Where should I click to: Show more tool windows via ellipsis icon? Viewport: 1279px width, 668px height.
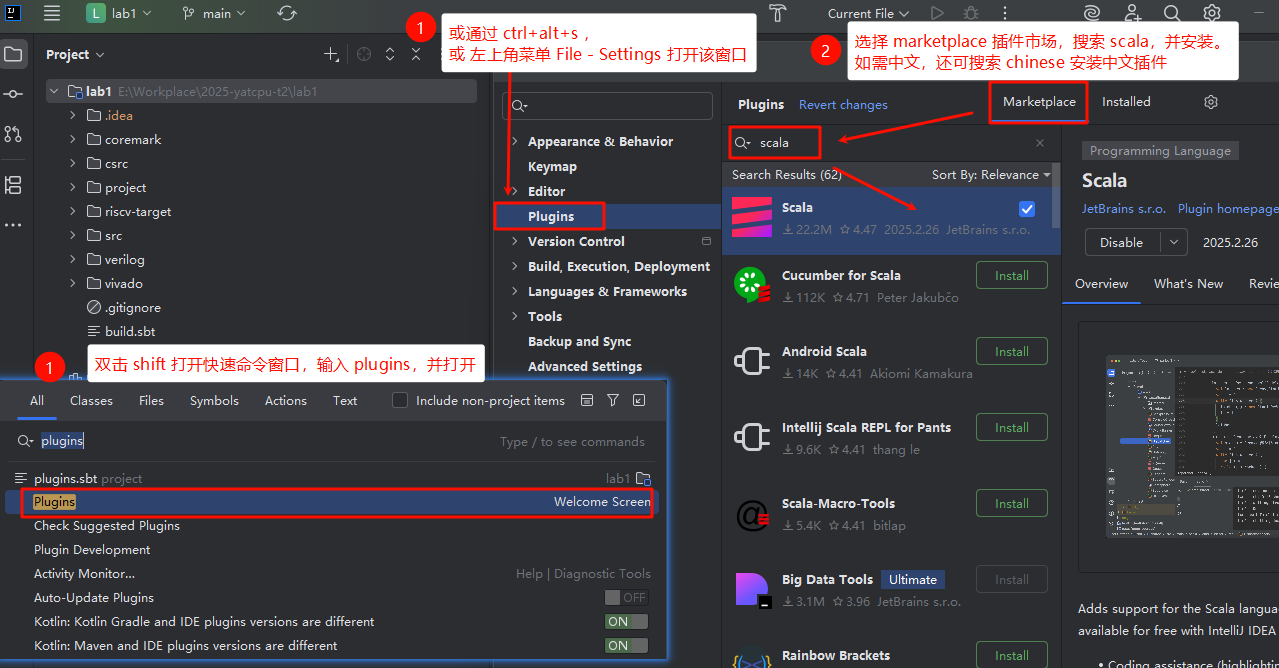click(x=13, y=226)
